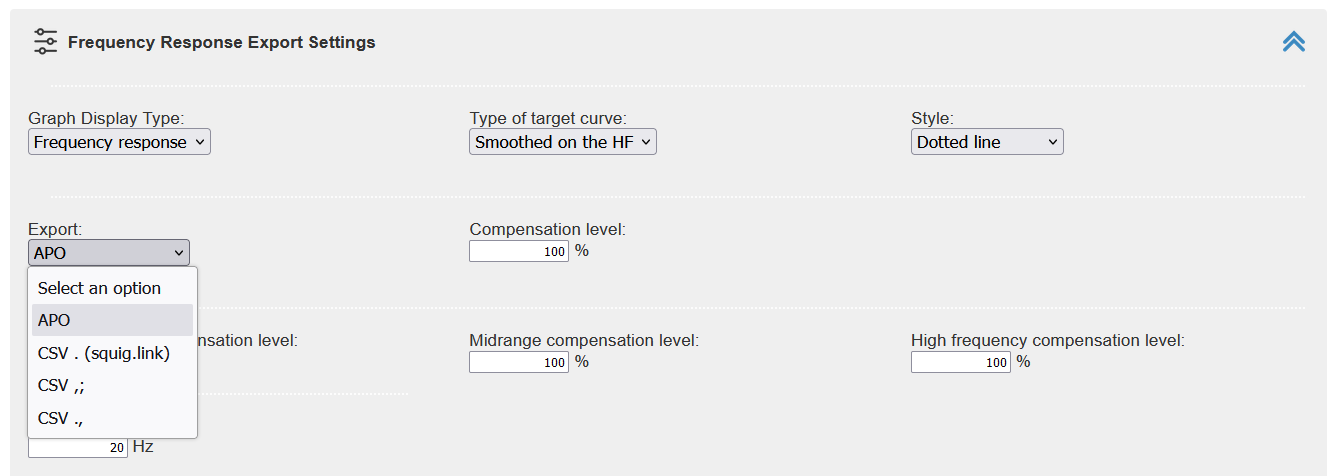Open the Style dropdown showing Dotted line
This screenshot has height=476, width=1336.
(987, 142)
